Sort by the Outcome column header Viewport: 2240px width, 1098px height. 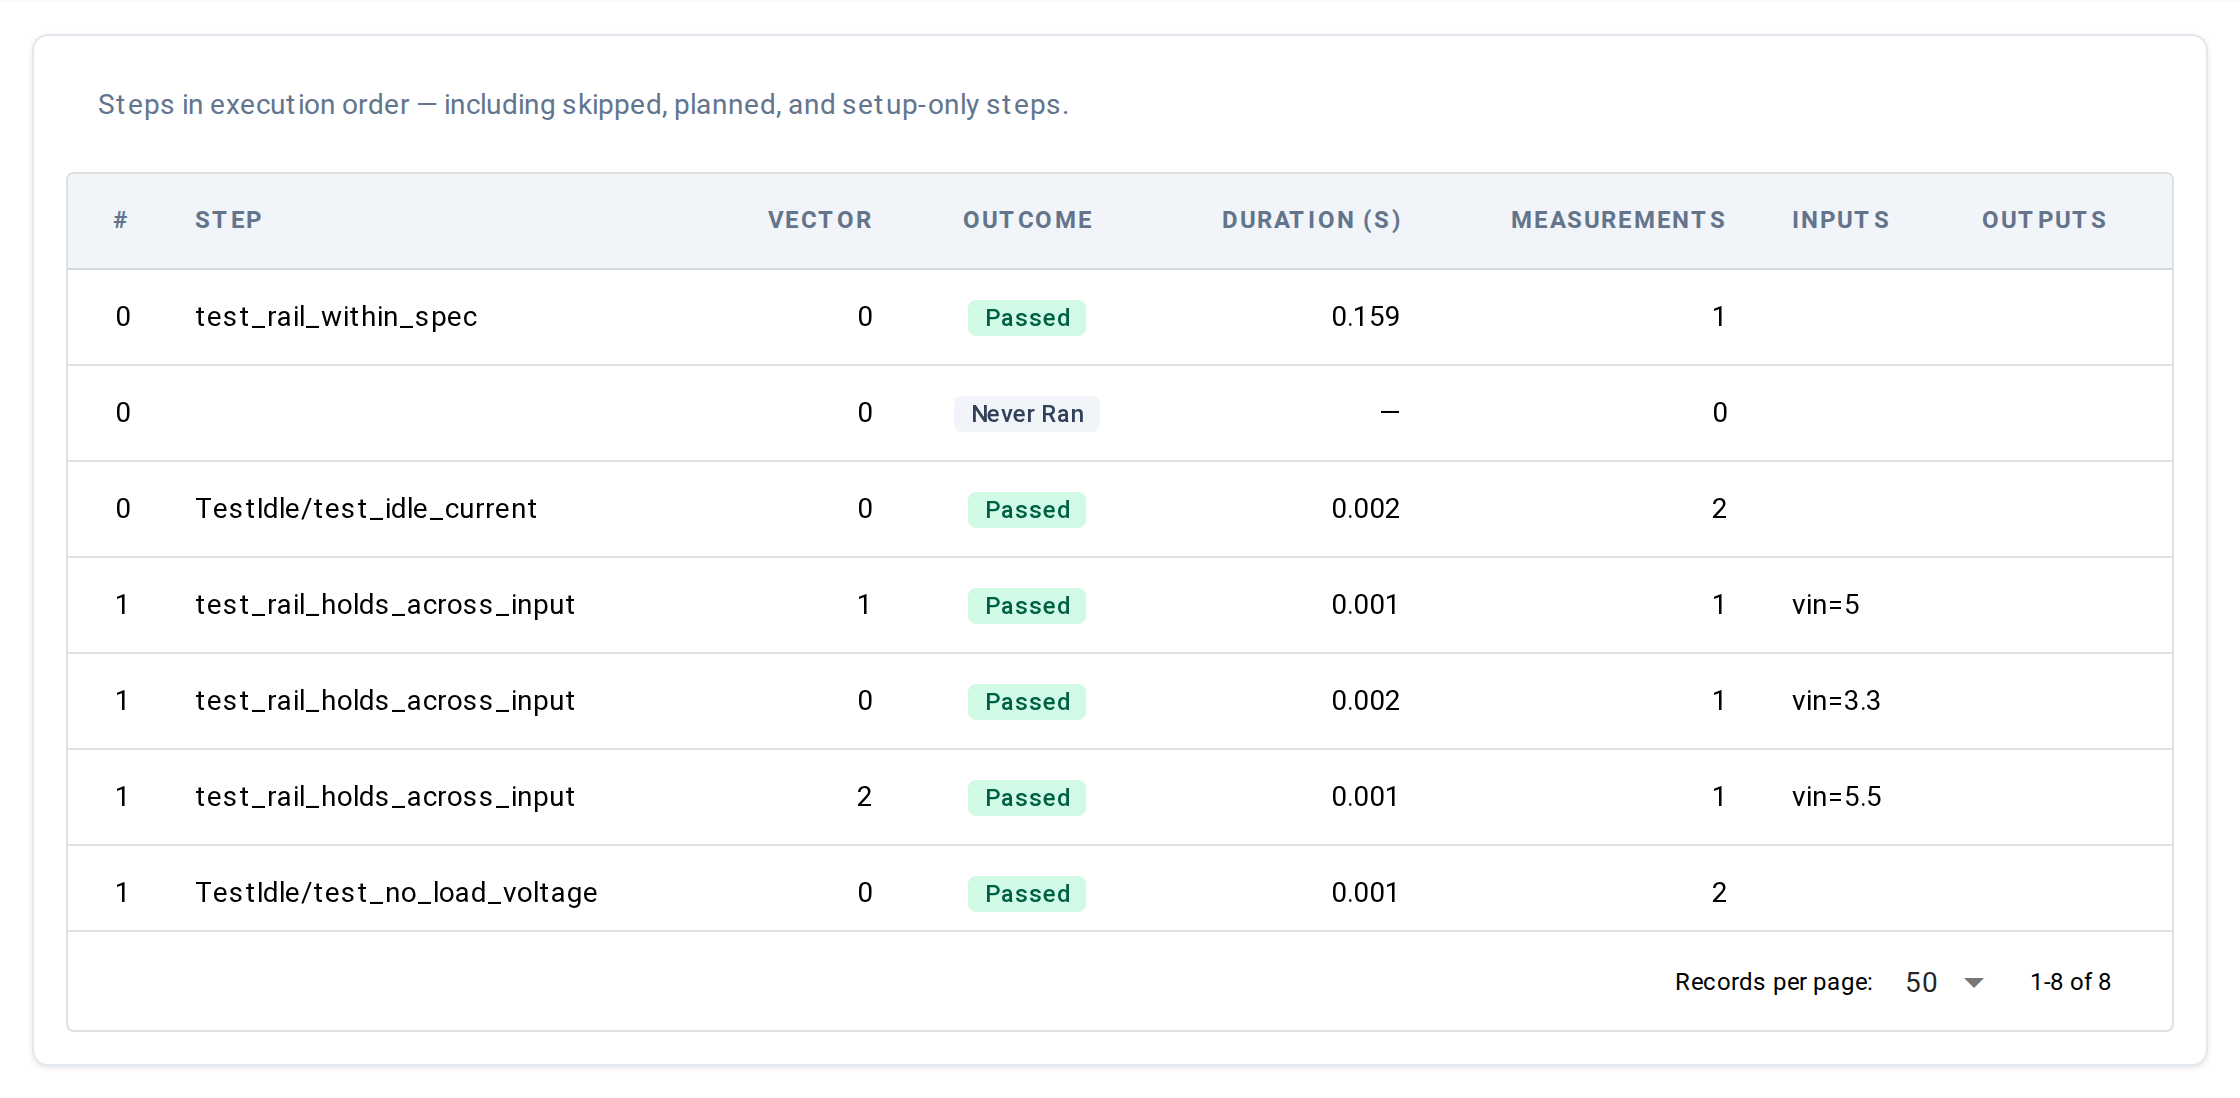(1027, 220)
